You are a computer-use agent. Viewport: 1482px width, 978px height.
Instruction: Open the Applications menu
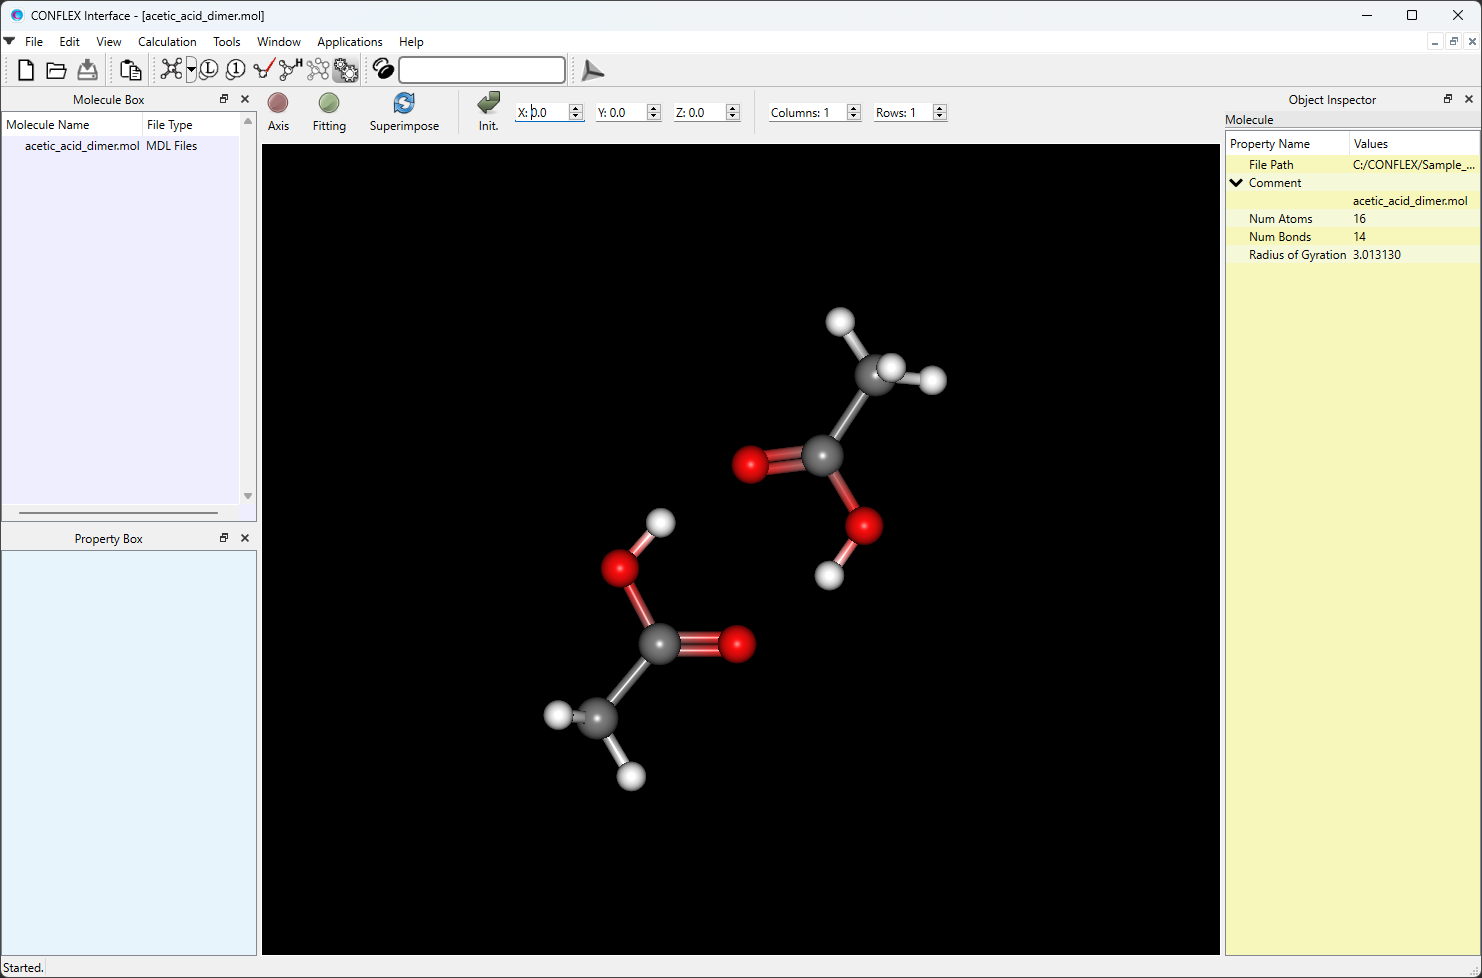pyautogui.click(x=350, y=41)
